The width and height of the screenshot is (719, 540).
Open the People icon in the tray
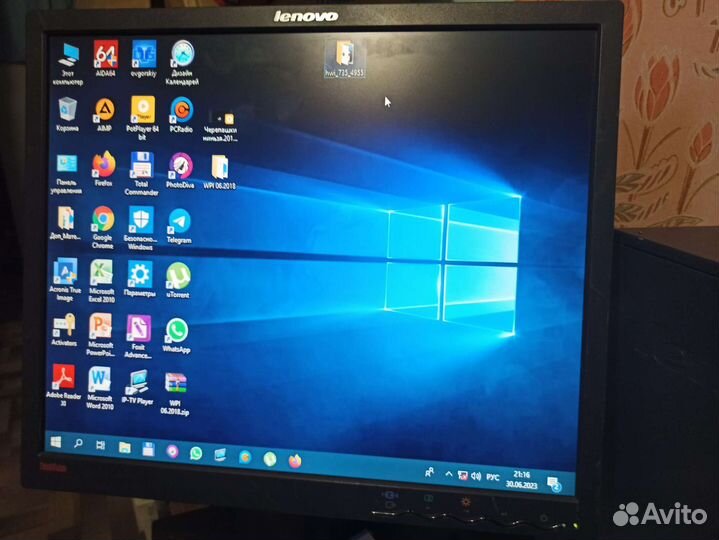click(x=430, y=472)
